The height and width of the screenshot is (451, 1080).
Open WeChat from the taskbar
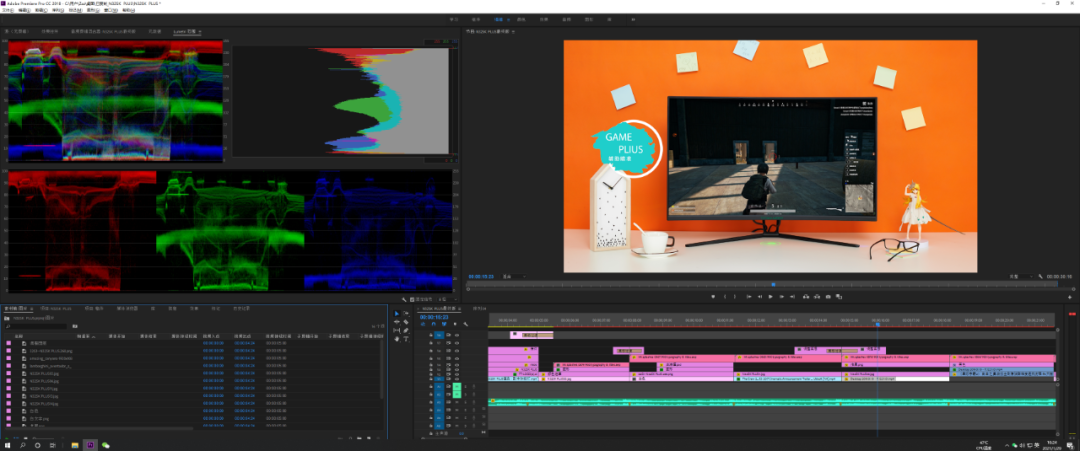(105, 445)
